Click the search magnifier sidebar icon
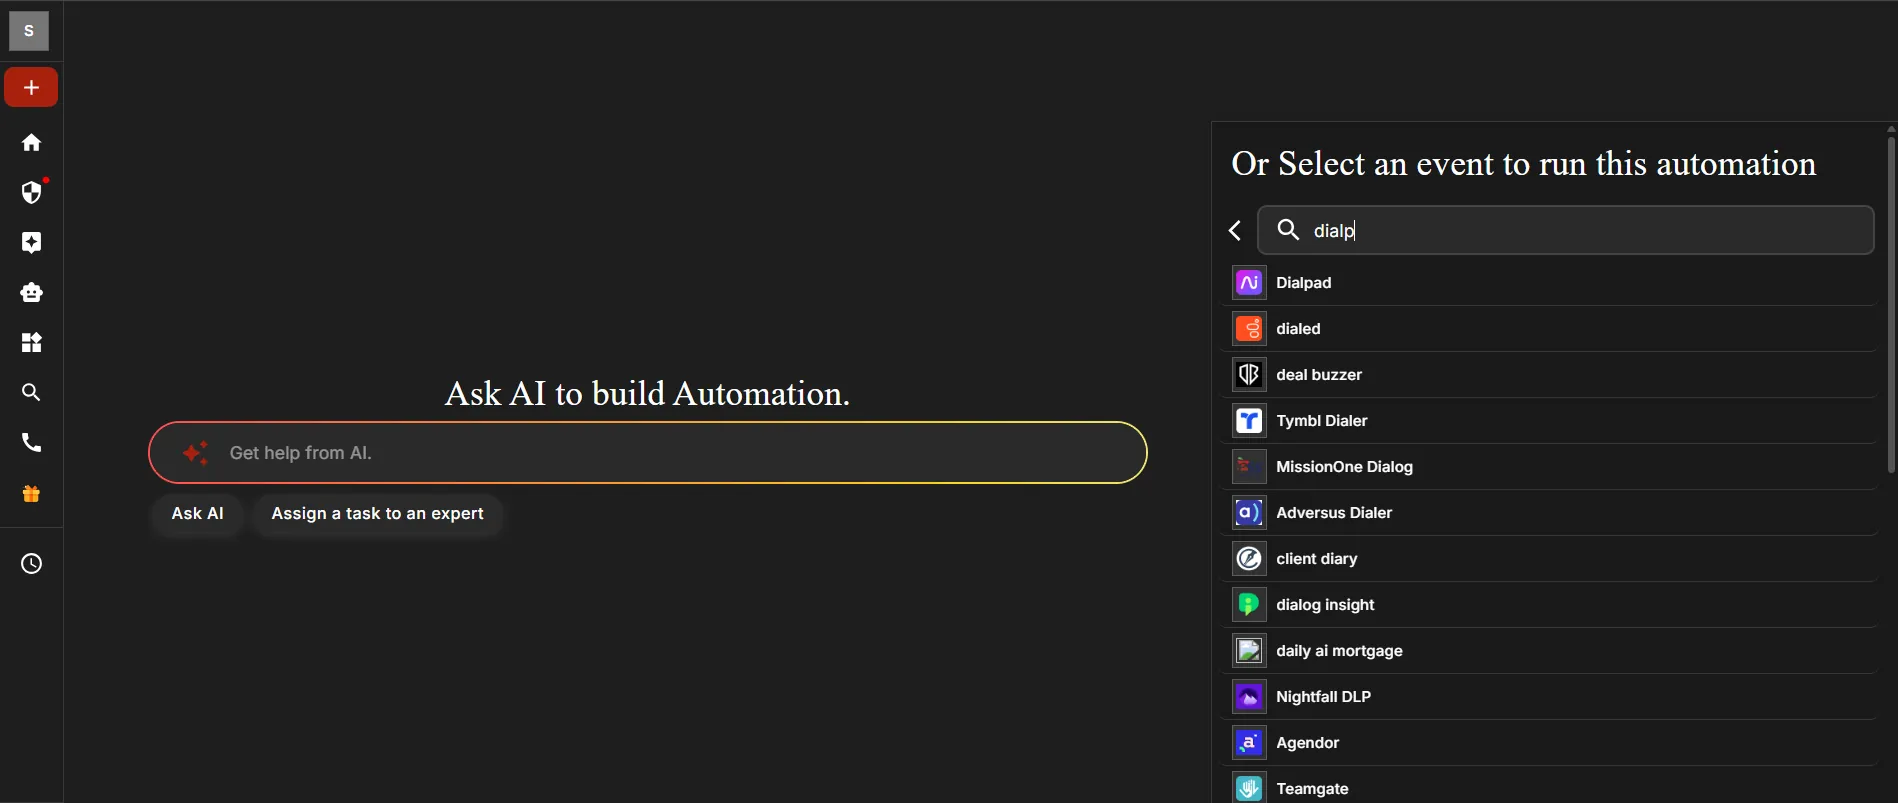The image size is (1898, 803). [31, 393]
